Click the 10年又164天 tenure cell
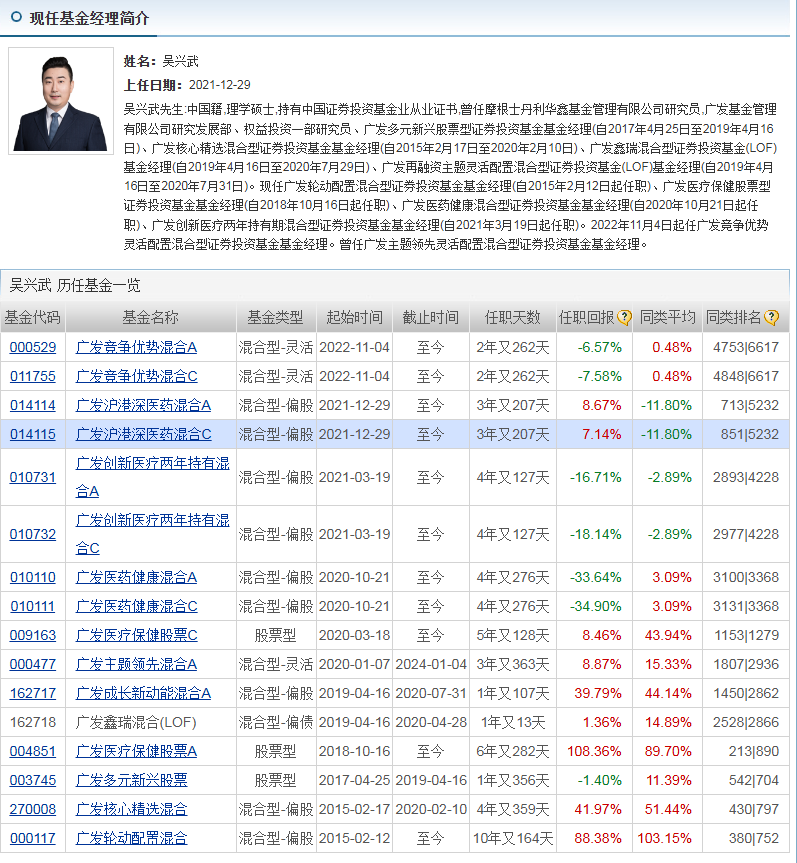The image size is (797, 863). pyautogui.click(x=513, y=839)
